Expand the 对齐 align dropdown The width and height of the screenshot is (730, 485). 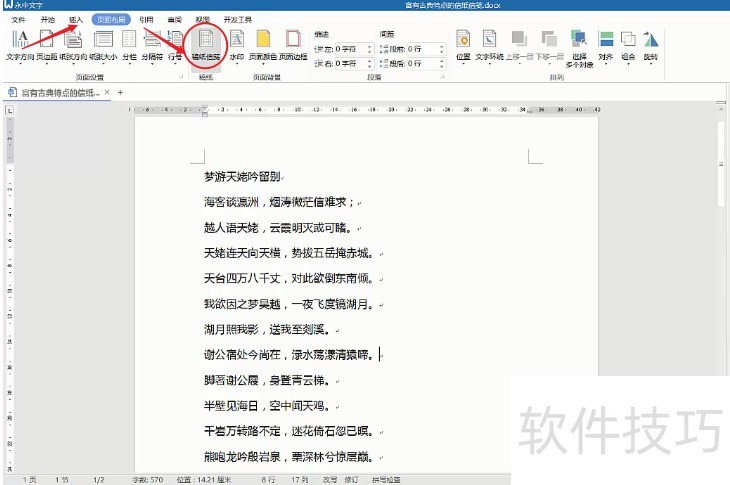coord(605,63)
